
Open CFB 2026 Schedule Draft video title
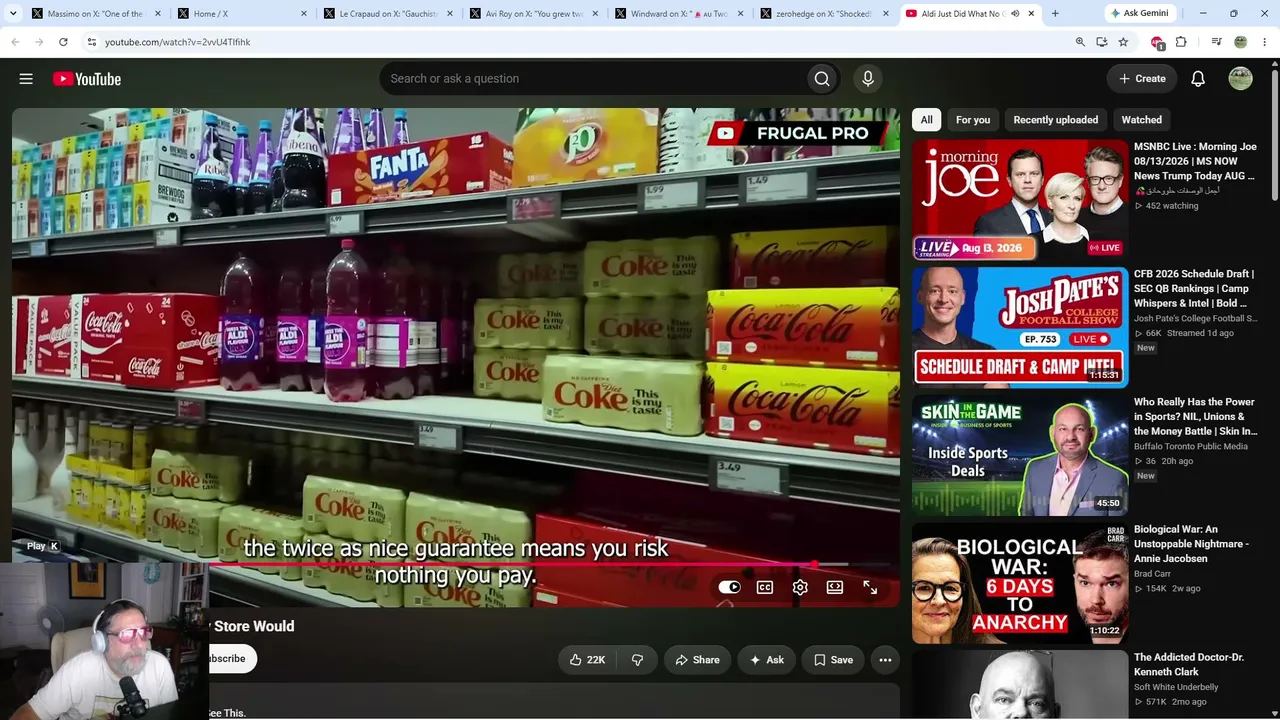click(1194, 288)
